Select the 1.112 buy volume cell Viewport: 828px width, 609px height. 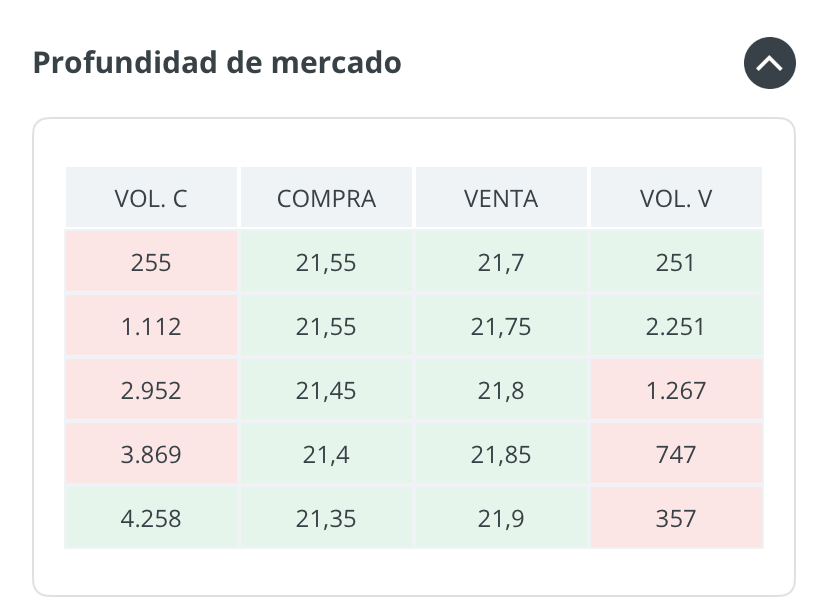click(151, 327)
